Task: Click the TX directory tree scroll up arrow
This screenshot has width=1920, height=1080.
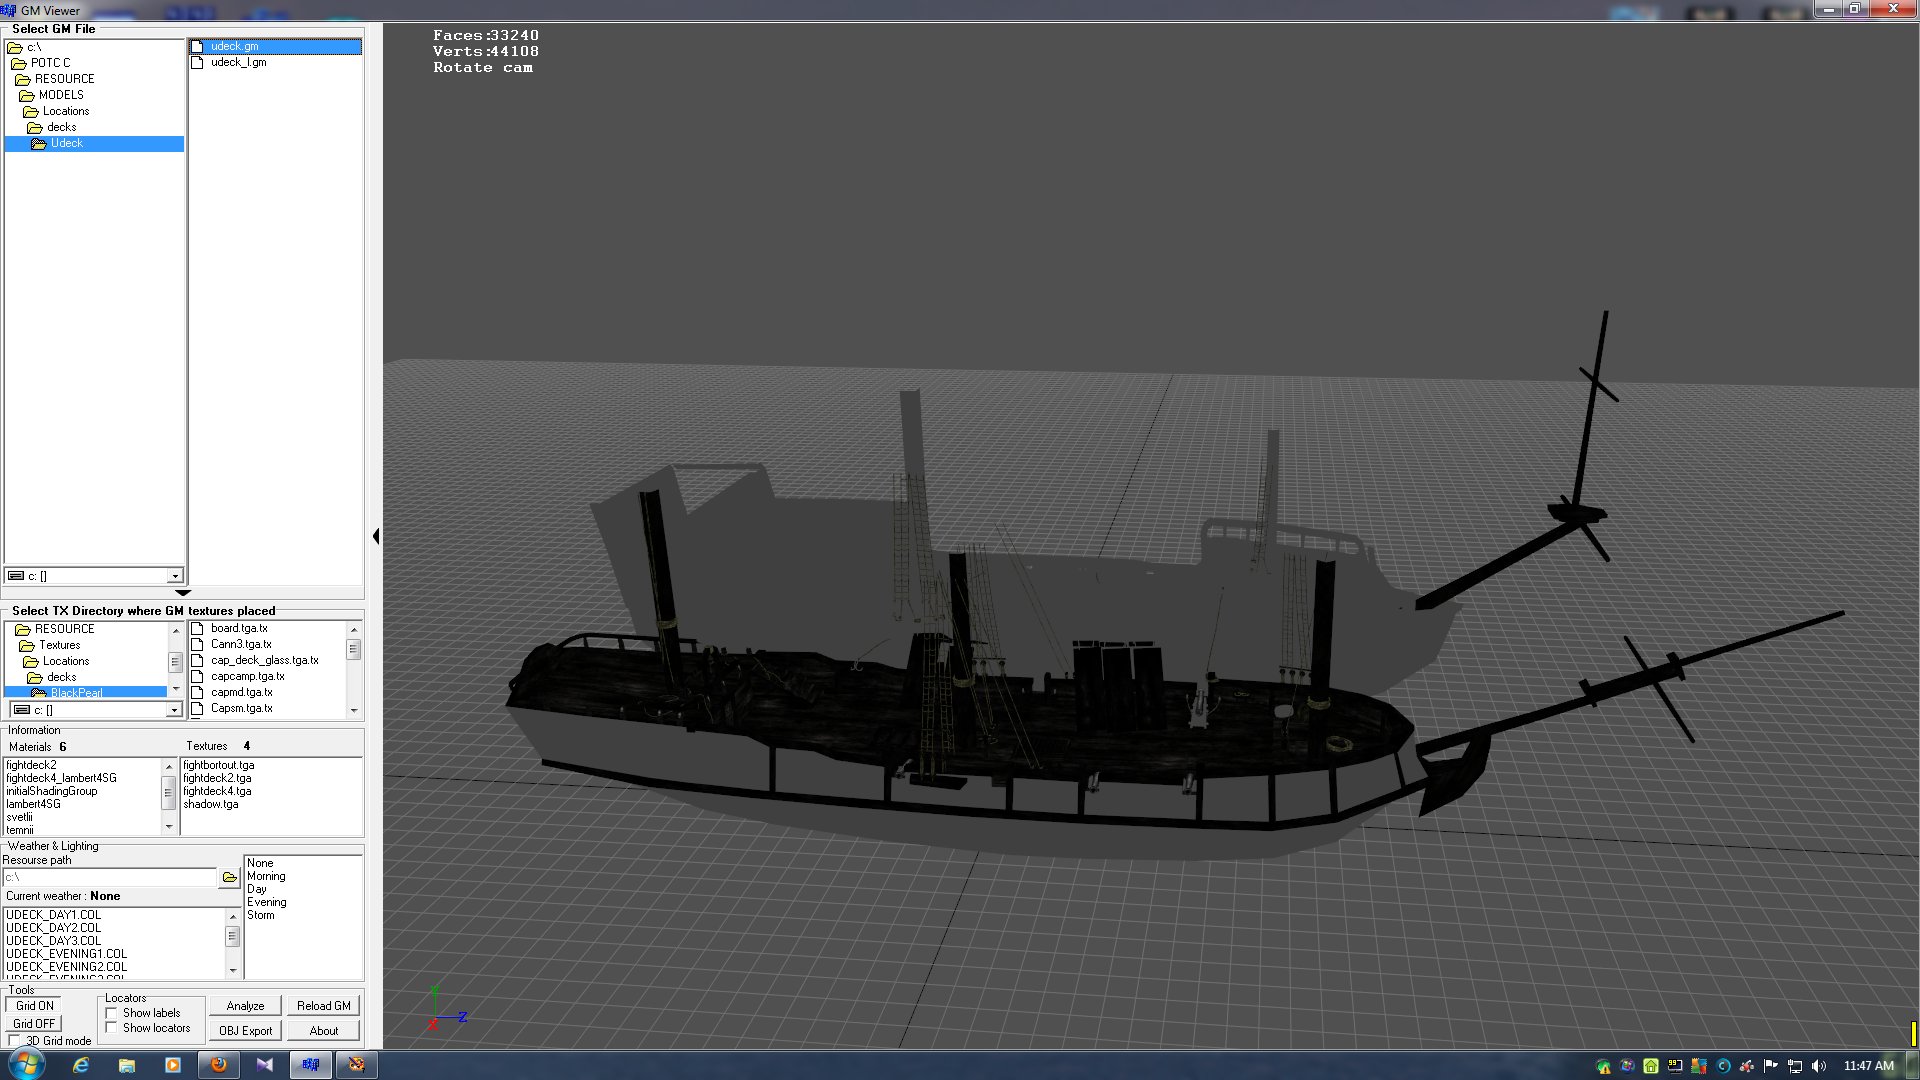Action: coord(176,630)
